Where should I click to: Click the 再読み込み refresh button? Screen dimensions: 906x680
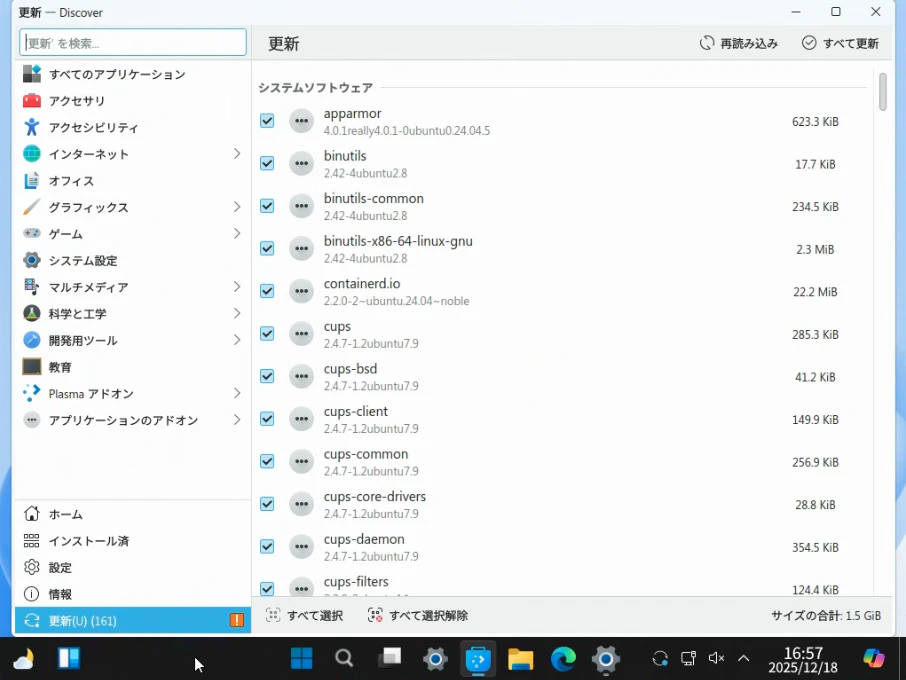738,43
